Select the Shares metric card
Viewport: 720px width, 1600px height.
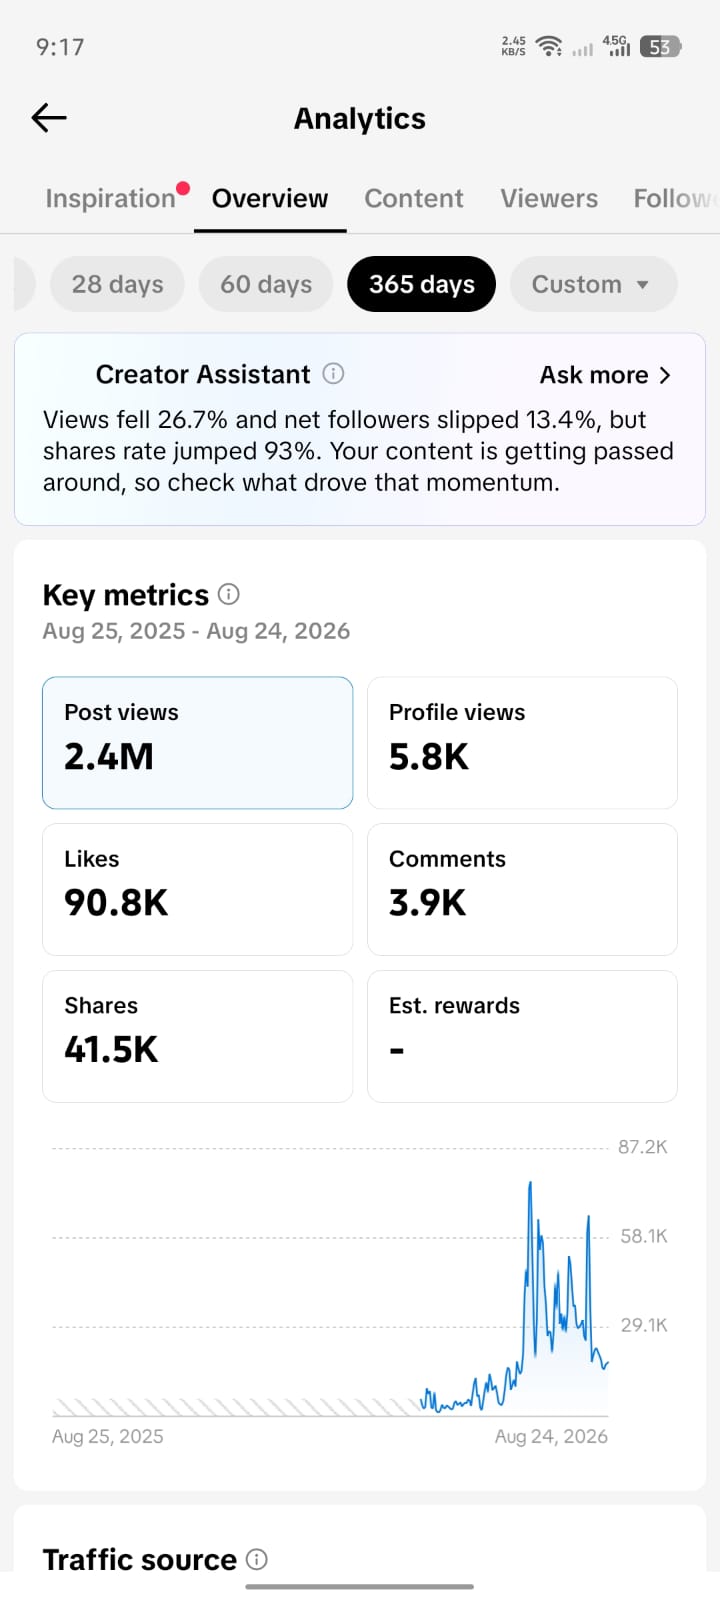pos(198,1036)
